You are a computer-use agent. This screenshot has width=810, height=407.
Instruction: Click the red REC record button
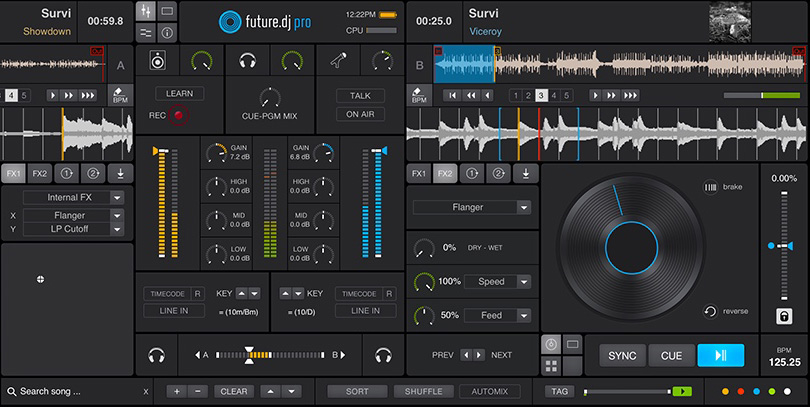178,115
